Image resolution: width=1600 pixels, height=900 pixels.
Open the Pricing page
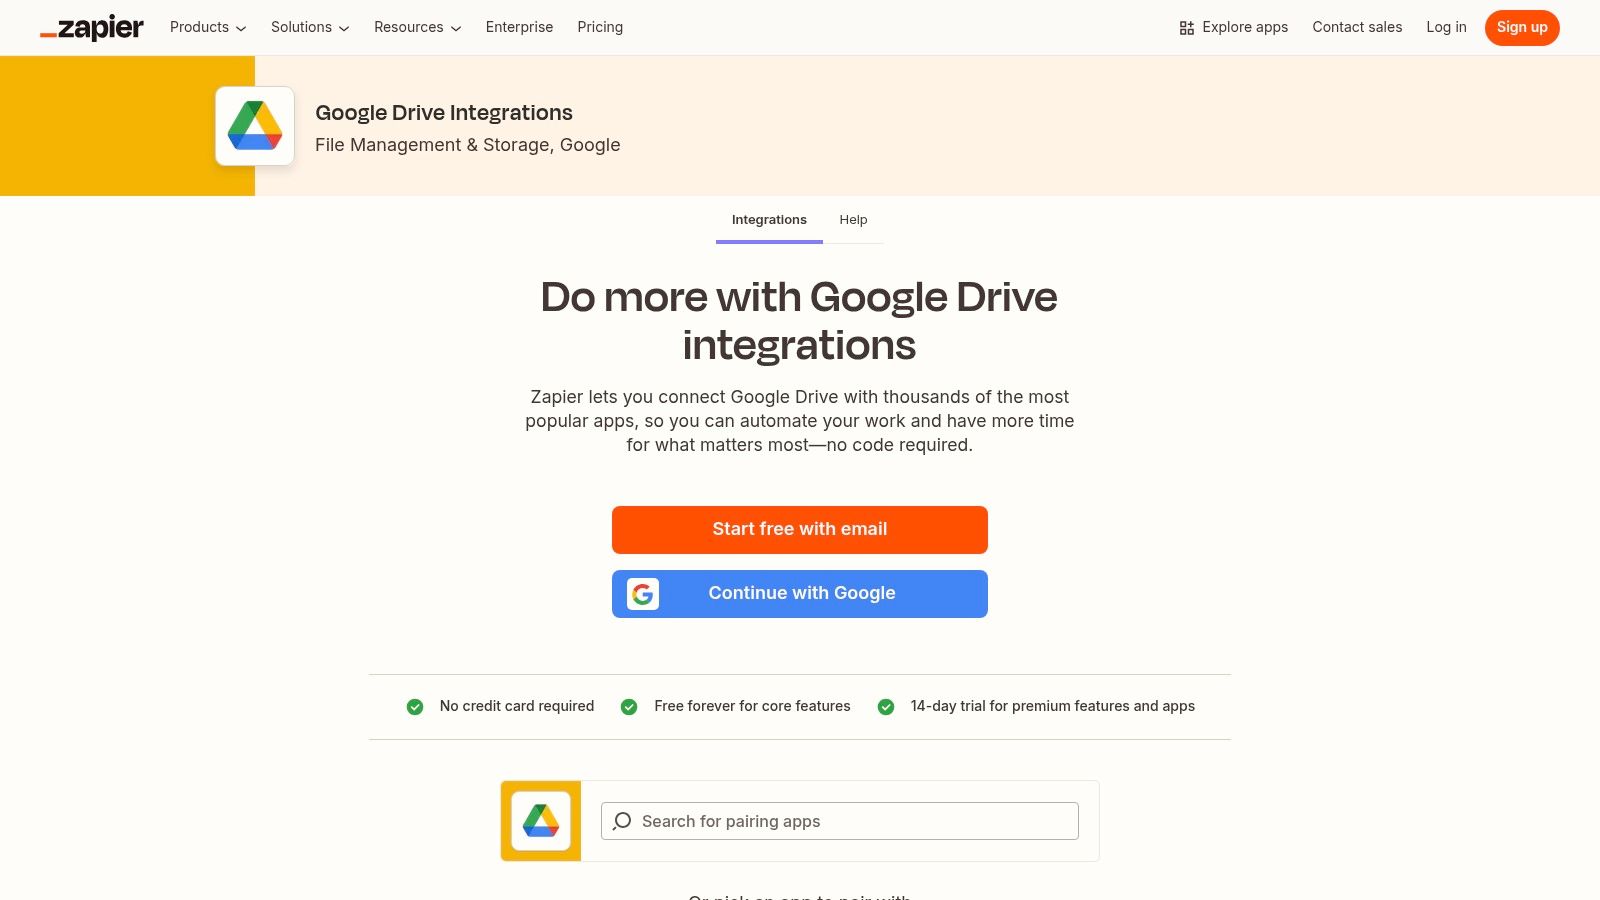tap(600, 27)
